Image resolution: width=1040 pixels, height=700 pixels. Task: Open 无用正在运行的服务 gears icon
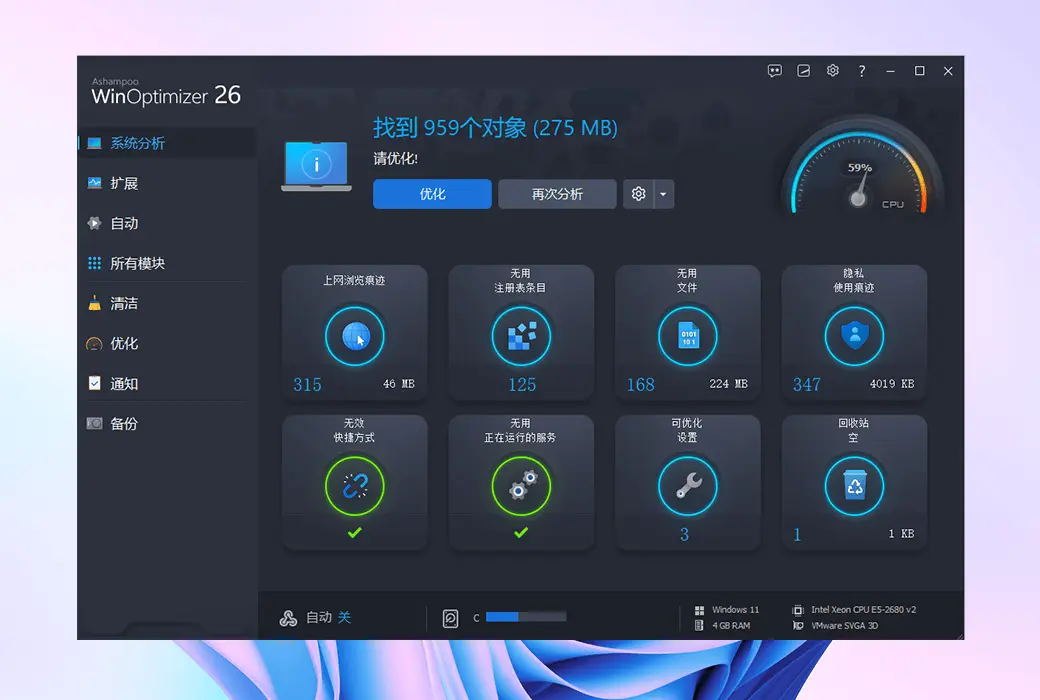click(521, 486)
